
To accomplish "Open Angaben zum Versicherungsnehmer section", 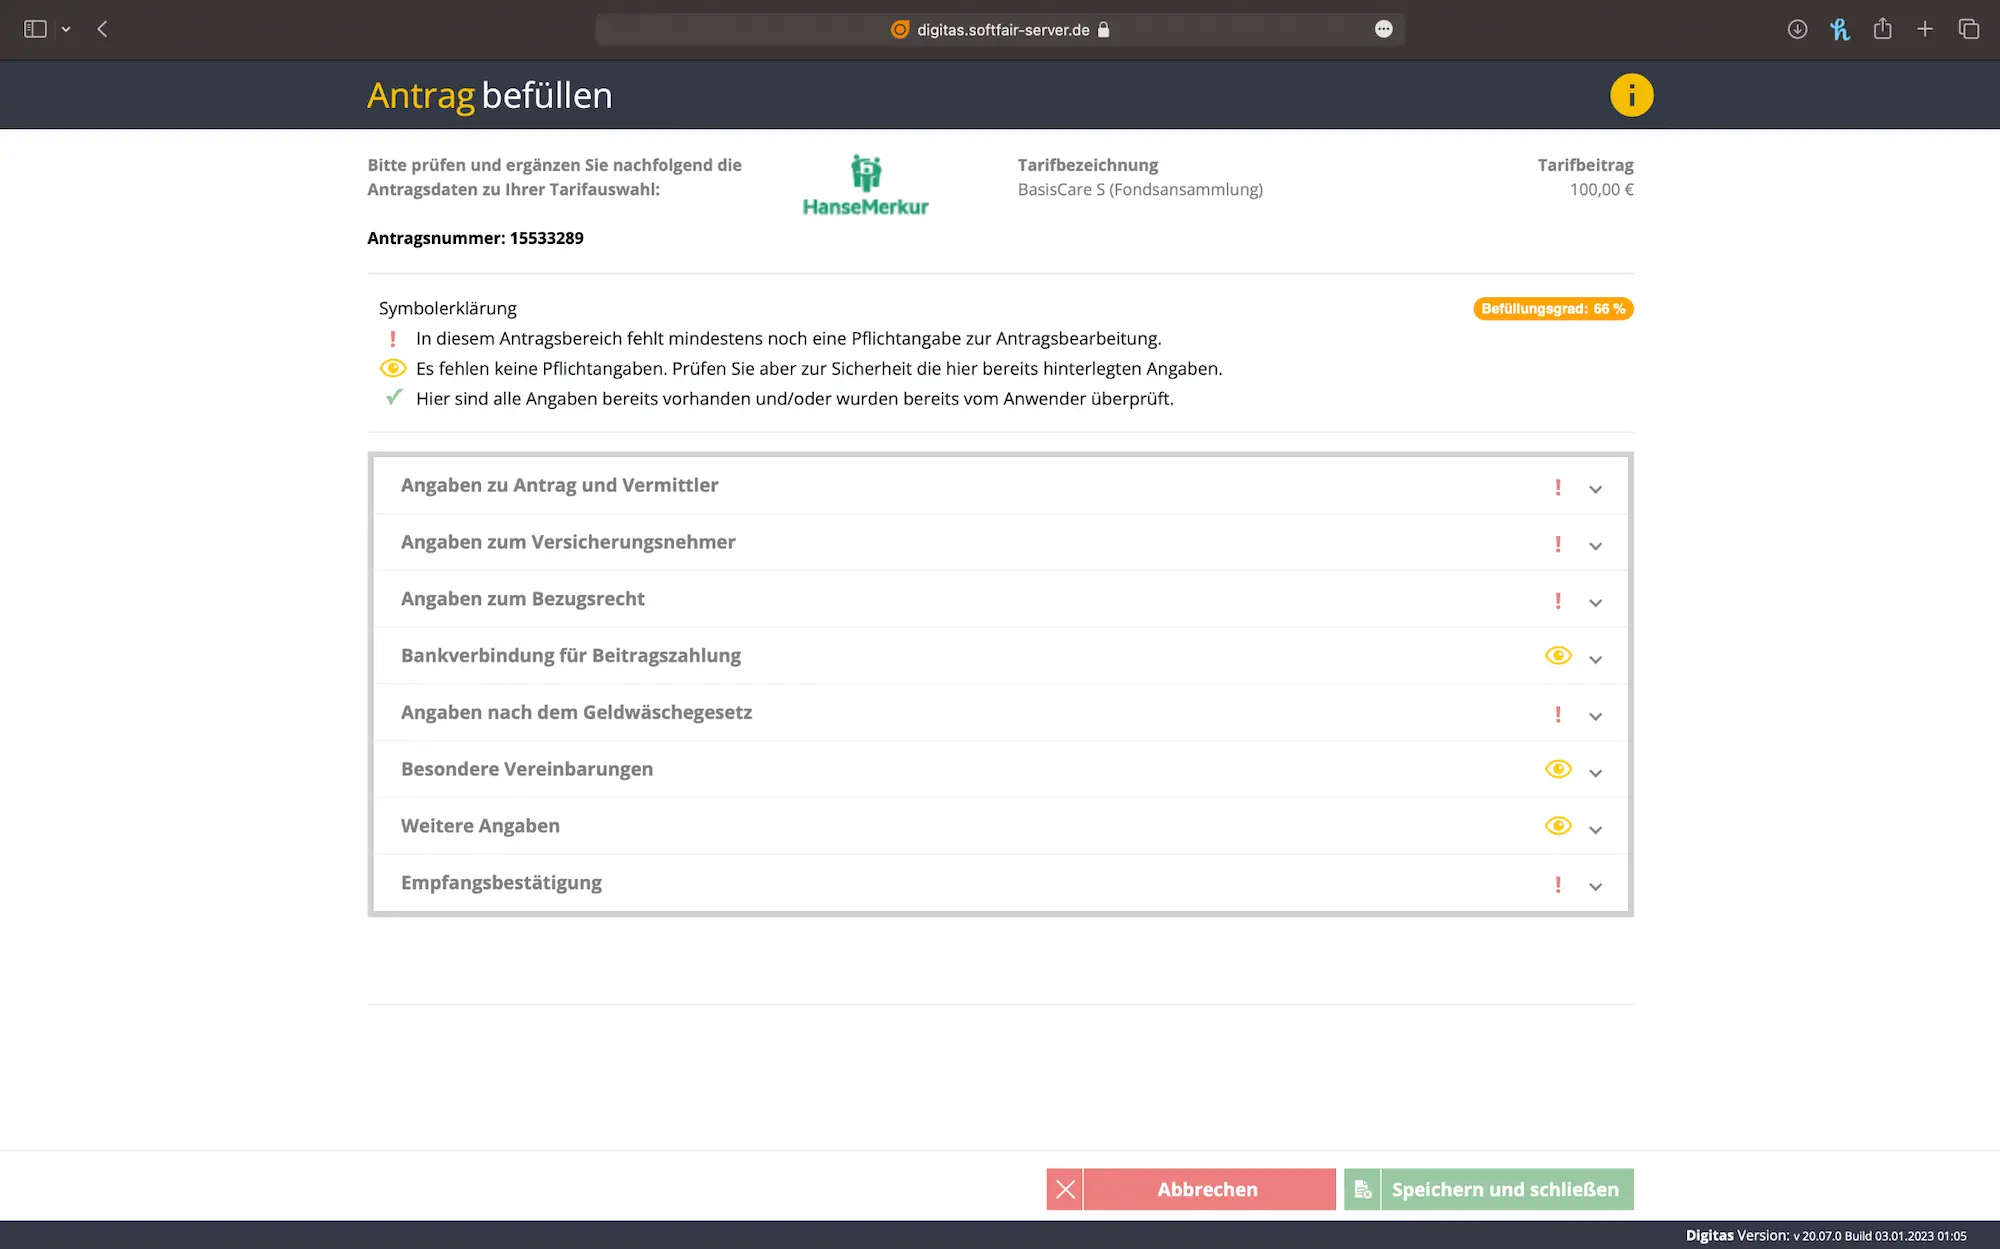I will [x=568, y=542].
